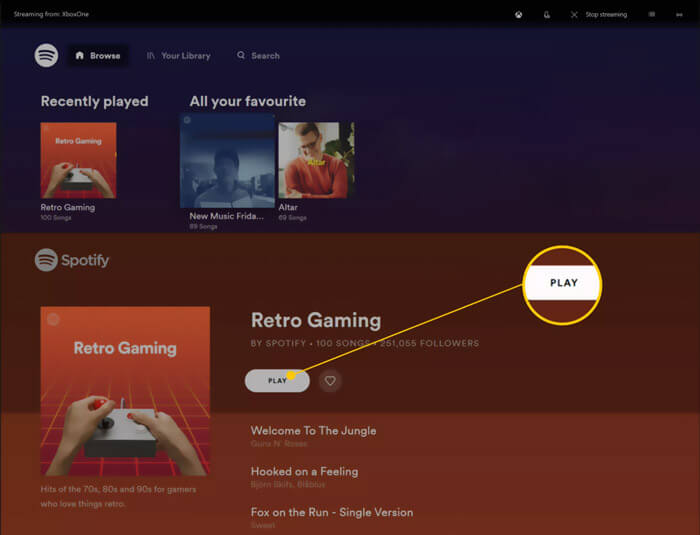This screenshot has width=700, height=535.
Task: Open the Browse tab
Action: 97,56
